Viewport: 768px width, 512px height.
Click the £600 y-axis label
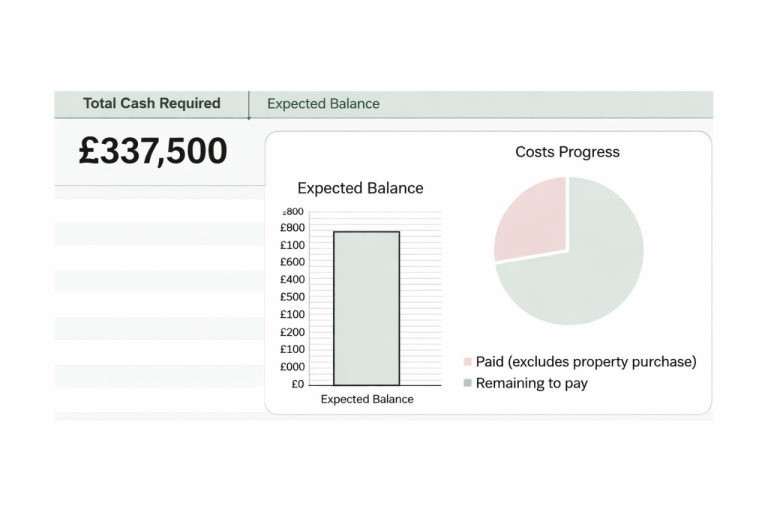(x=292, y=262)
